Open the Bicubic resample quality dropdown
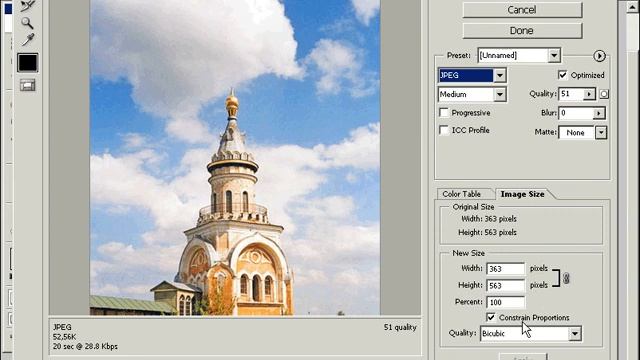Viewport: 640px width, 360px height. [575, 333]
